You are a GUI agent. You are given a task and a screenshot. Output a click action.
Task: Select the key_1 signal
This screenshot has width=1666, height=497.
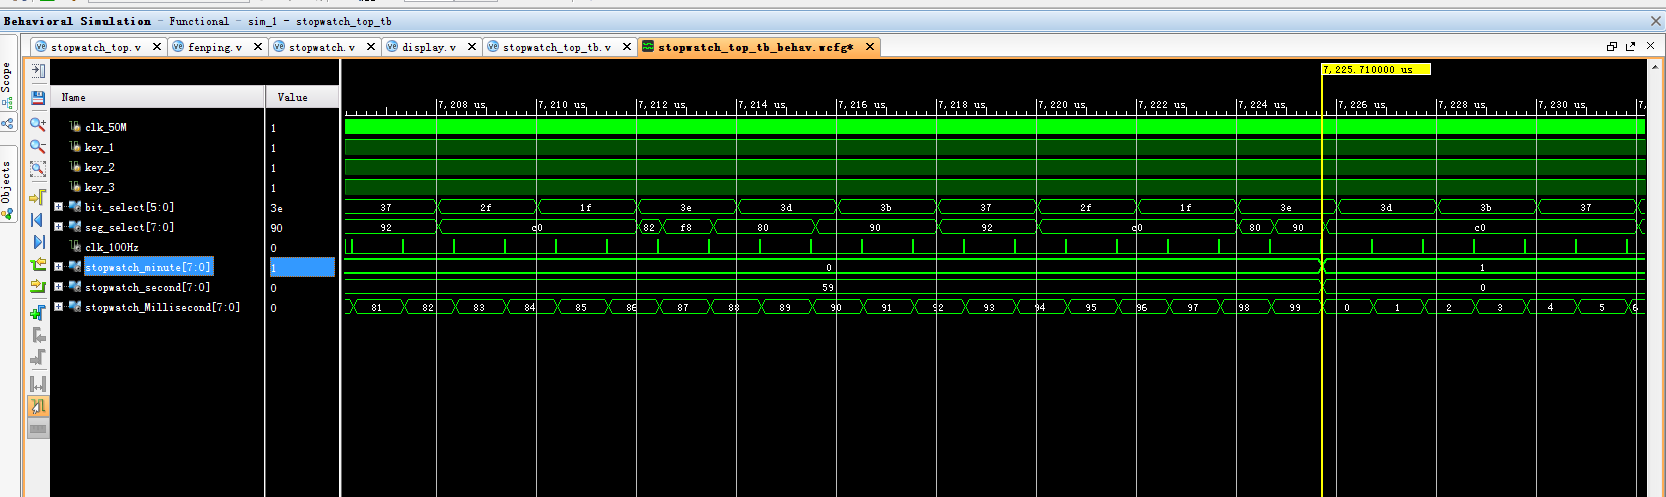pos(99,147)
